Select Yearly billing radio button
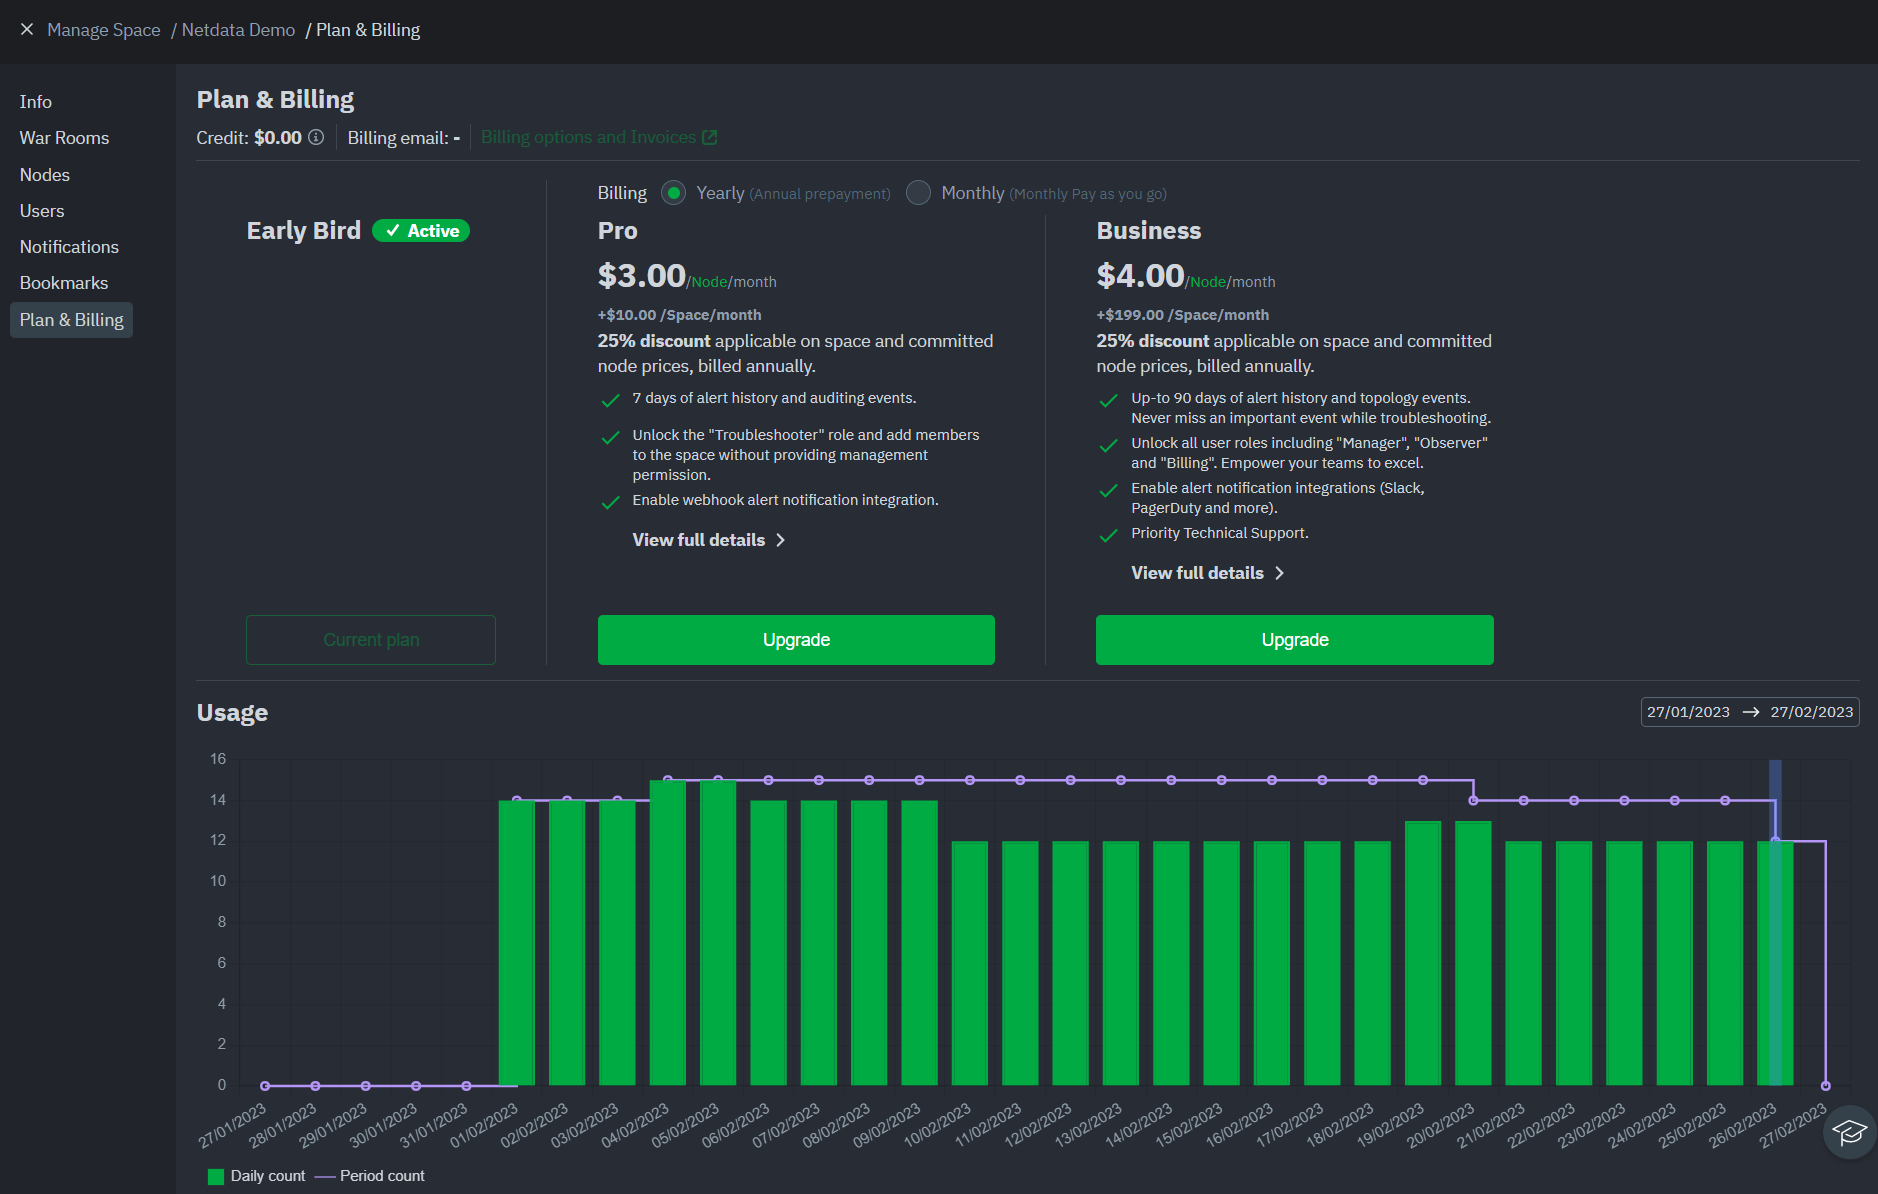1878x1194 pixels. coord(674,193)
